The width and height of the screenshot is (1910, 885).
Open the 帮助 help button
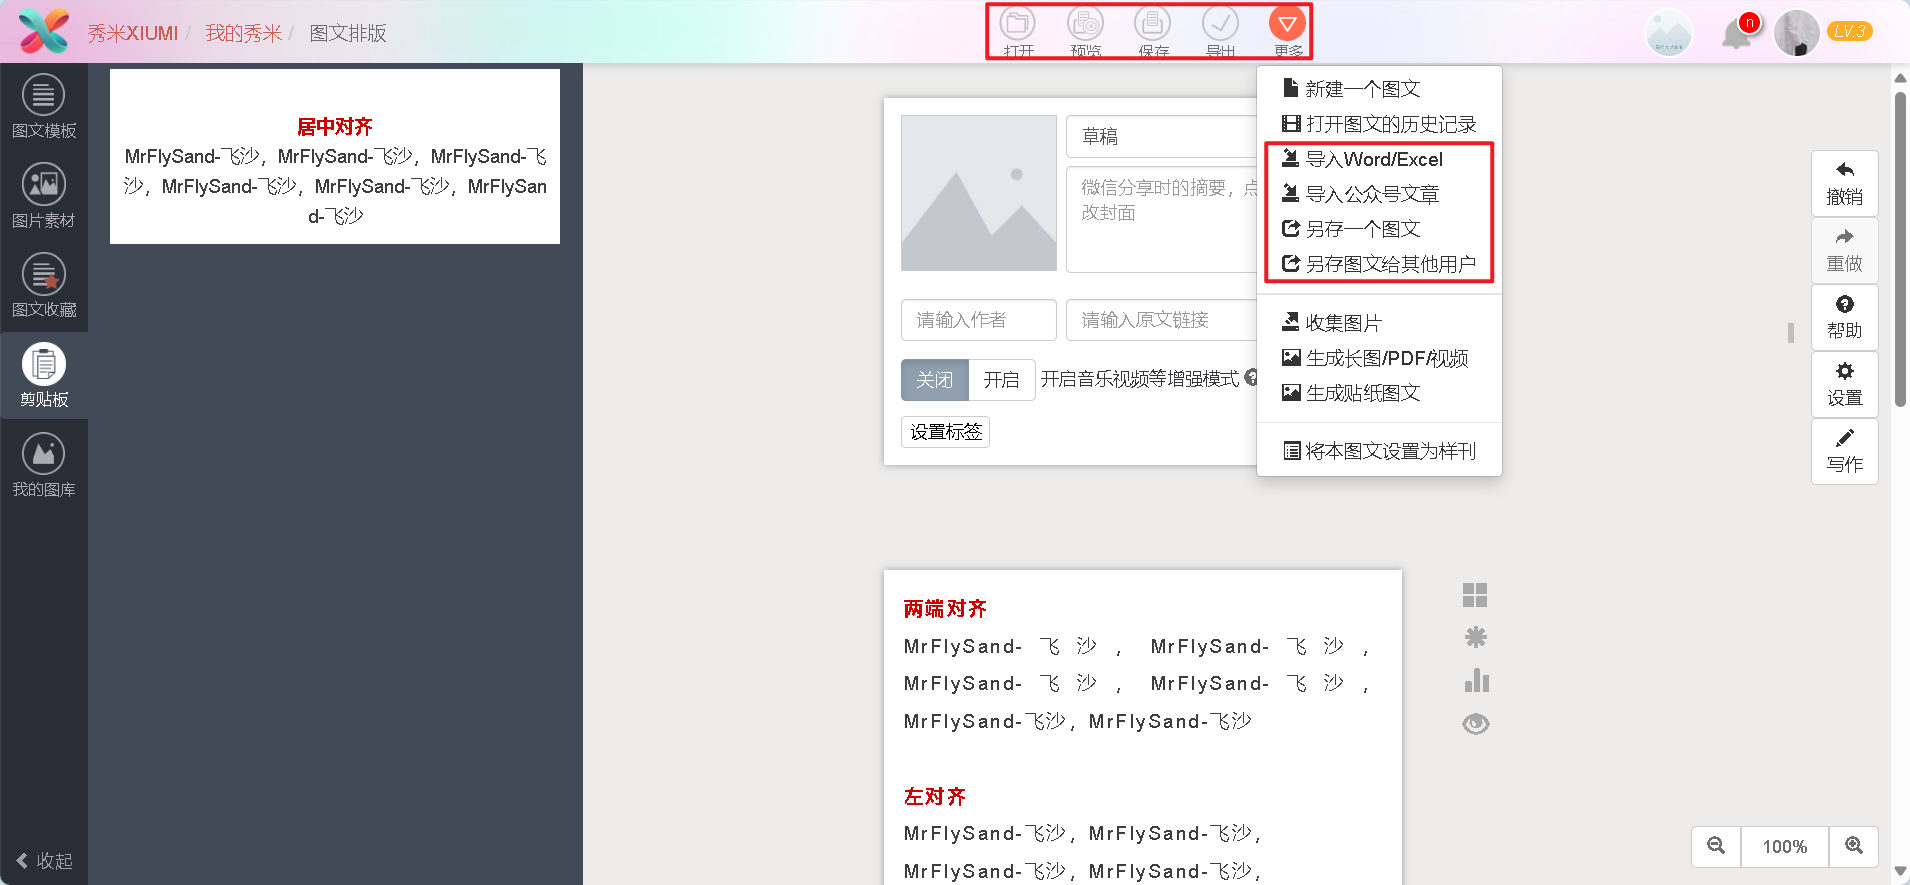(x=1845, y=317)
